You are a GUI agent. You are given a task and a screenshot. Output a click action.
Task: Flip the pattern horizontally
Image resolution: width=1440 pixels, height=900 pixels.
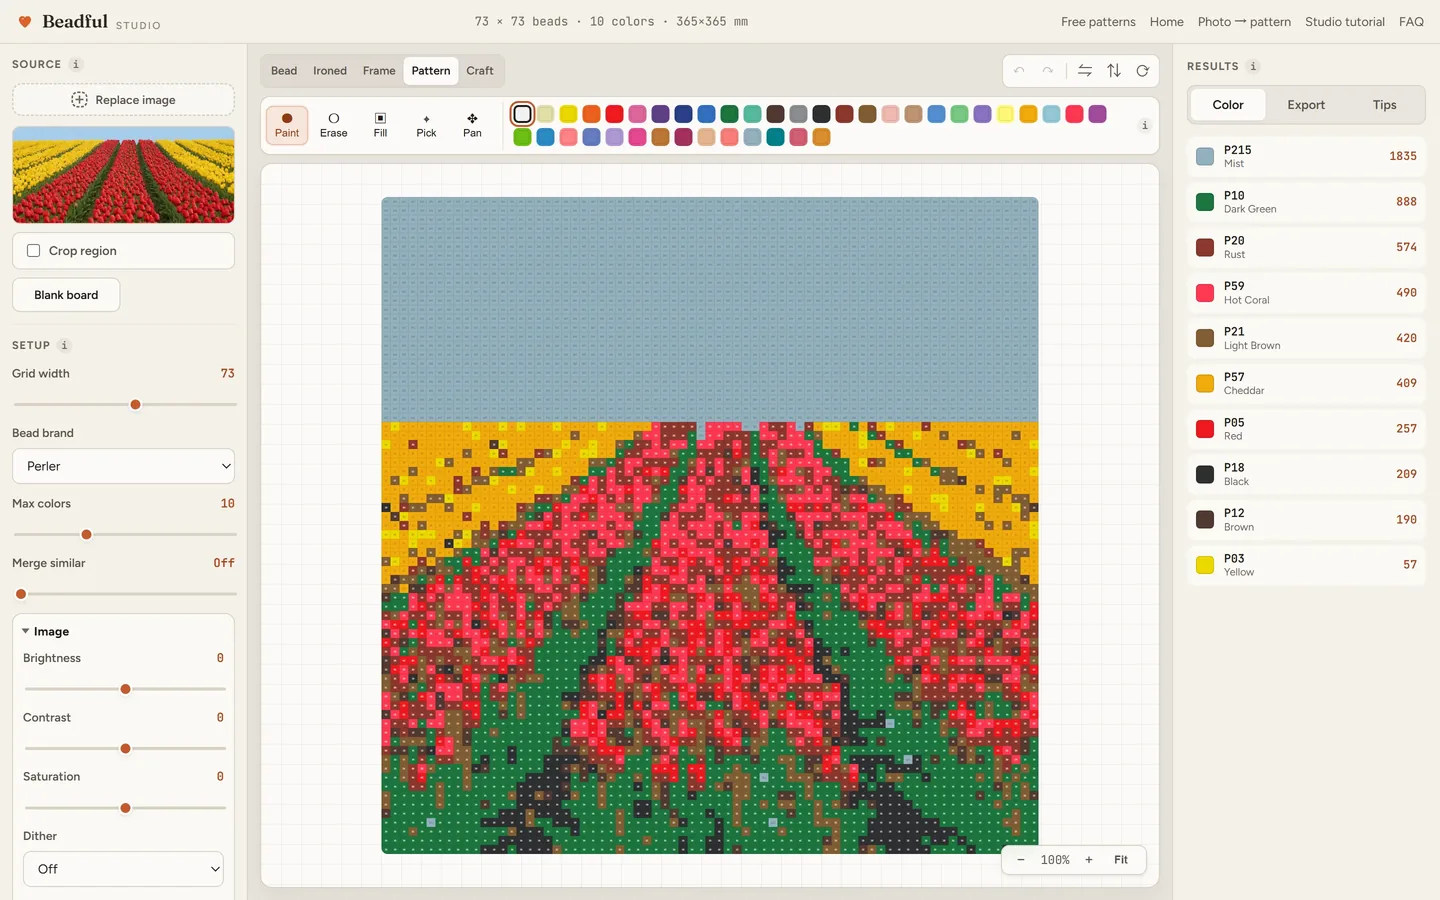(x=1085, y=71)
